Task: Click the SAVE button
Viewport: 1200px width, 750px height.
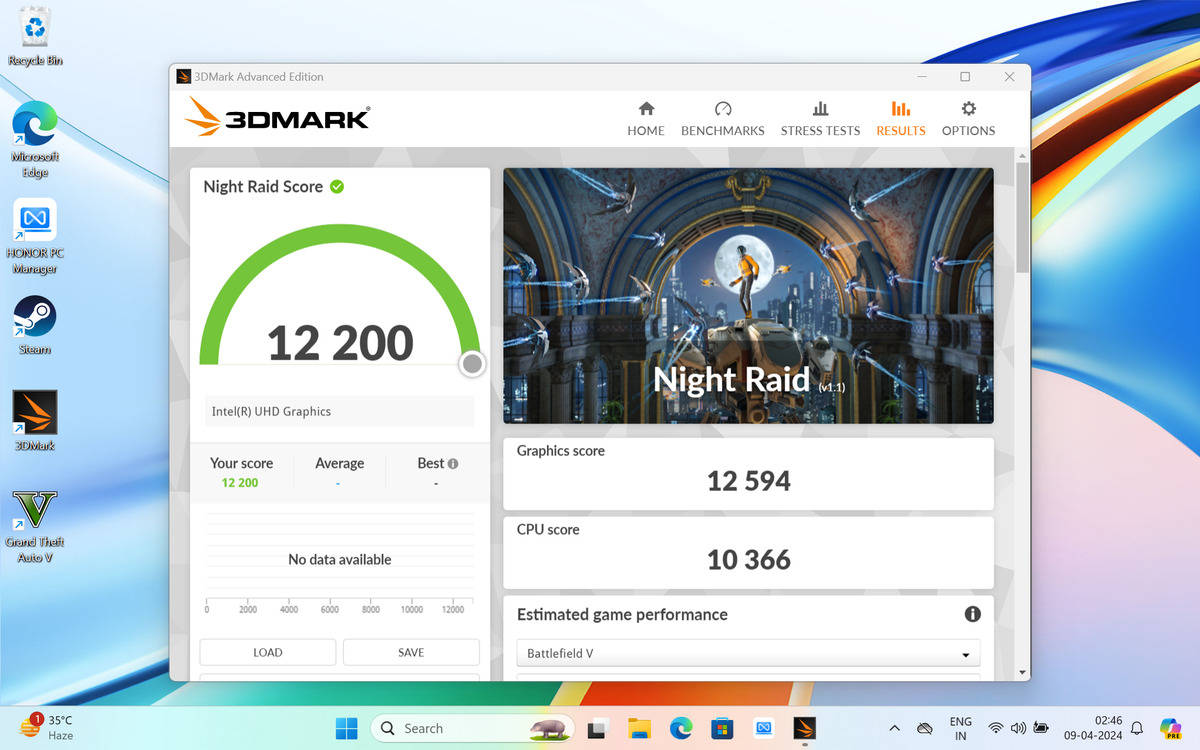Action: [411, 652]
